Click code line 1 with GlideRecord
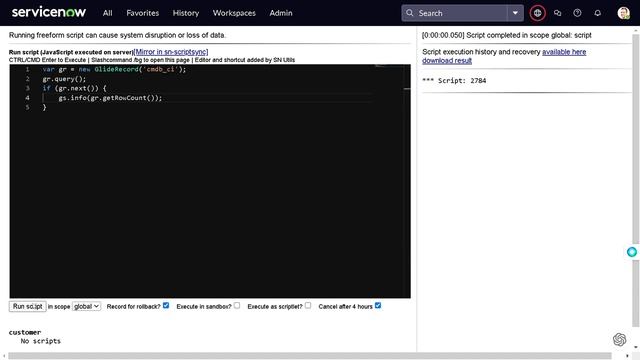The image size is (640, 360). click(x=114, y=69)
